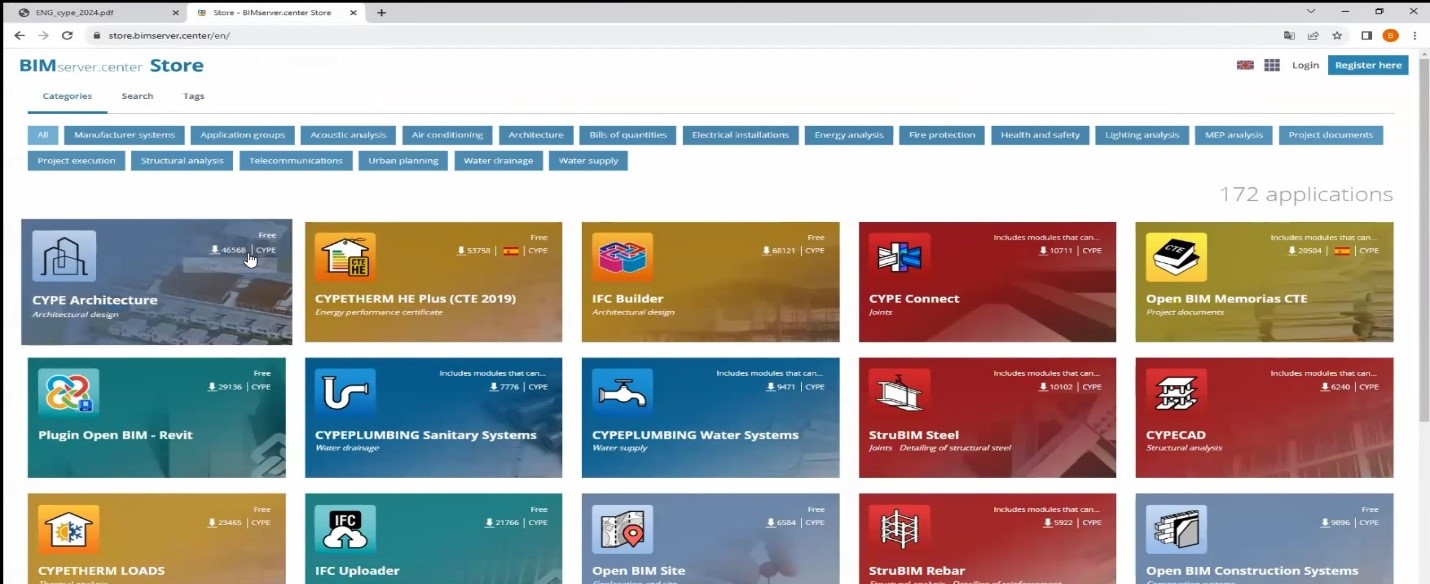Click the '46568' download count on CYPE Architecture
This screenshot has height=584, width=1430.
pos(233,250)
